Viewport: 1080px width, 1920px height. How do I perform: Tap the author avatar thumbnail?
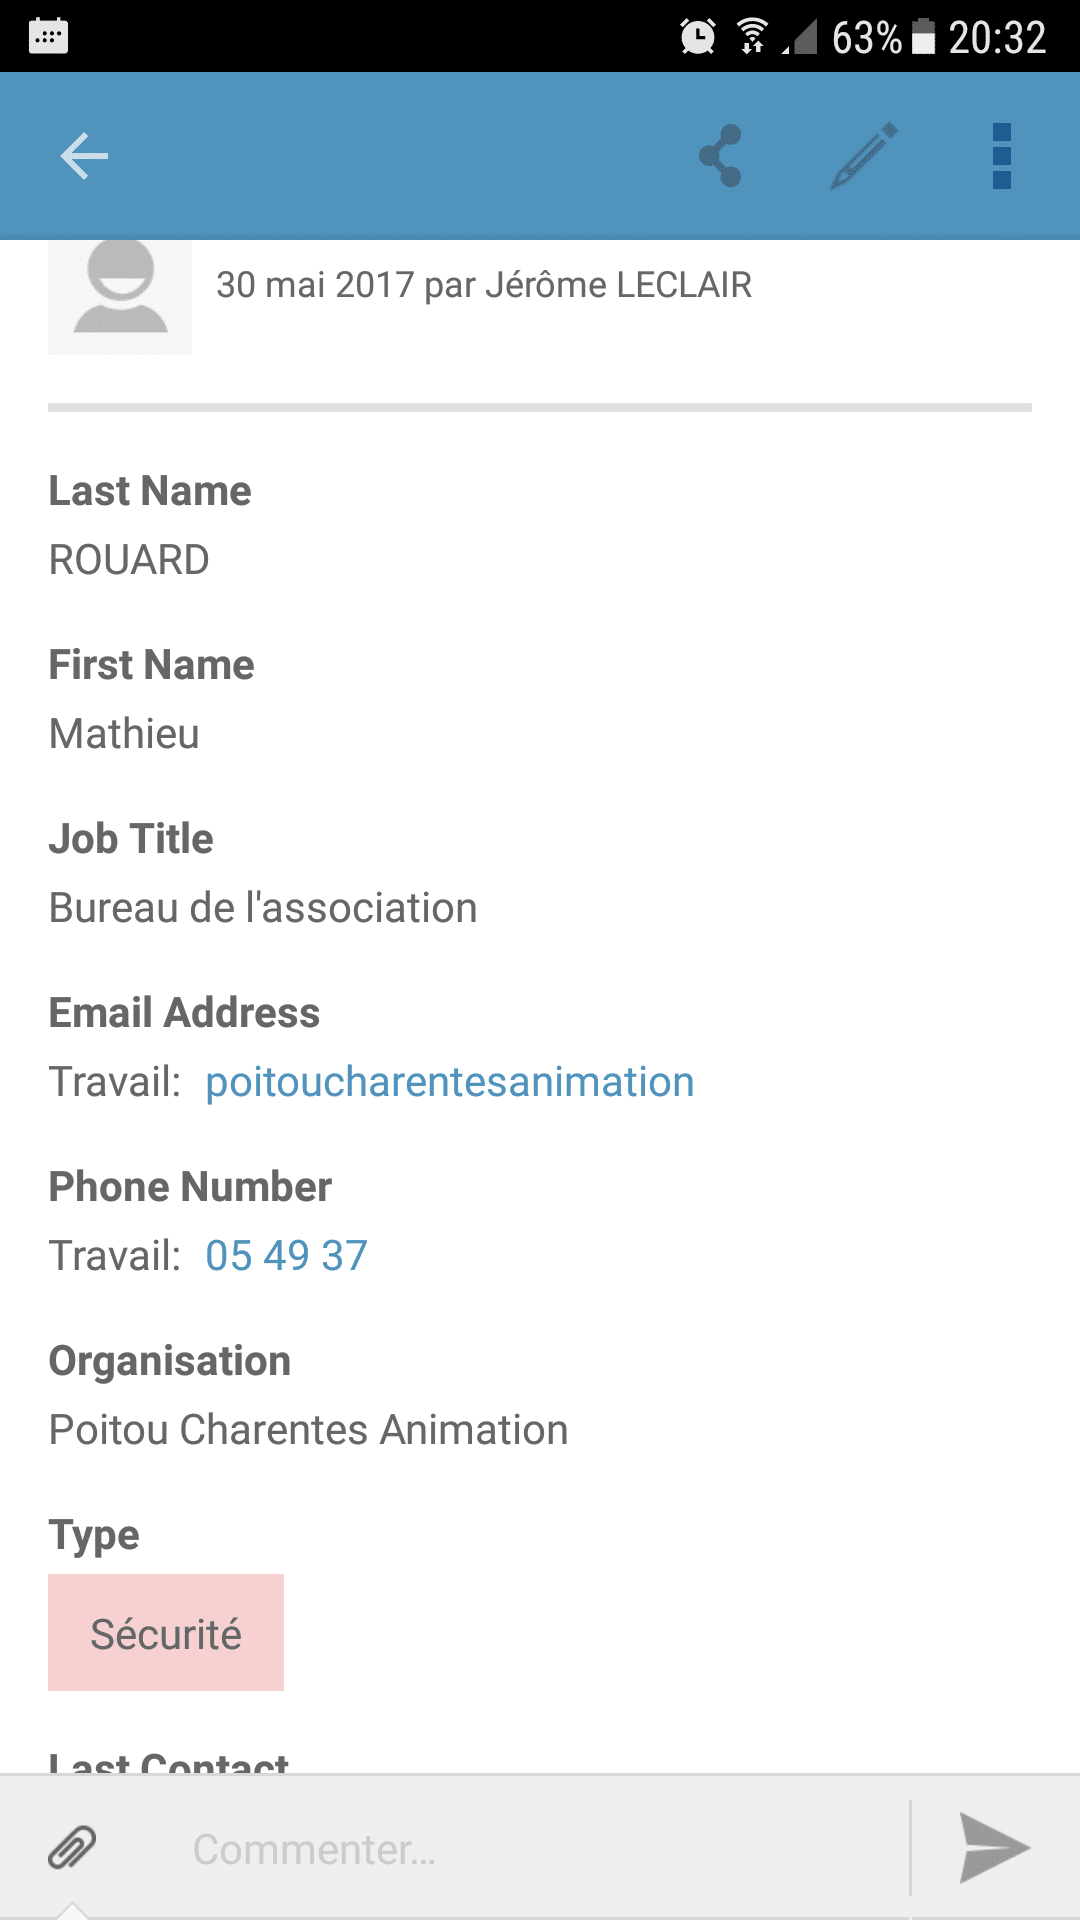120,295
